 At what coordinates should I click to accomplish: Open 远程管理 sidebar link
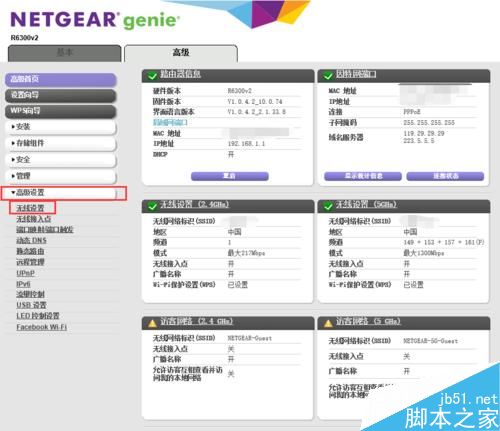click(x=30, y=262)
